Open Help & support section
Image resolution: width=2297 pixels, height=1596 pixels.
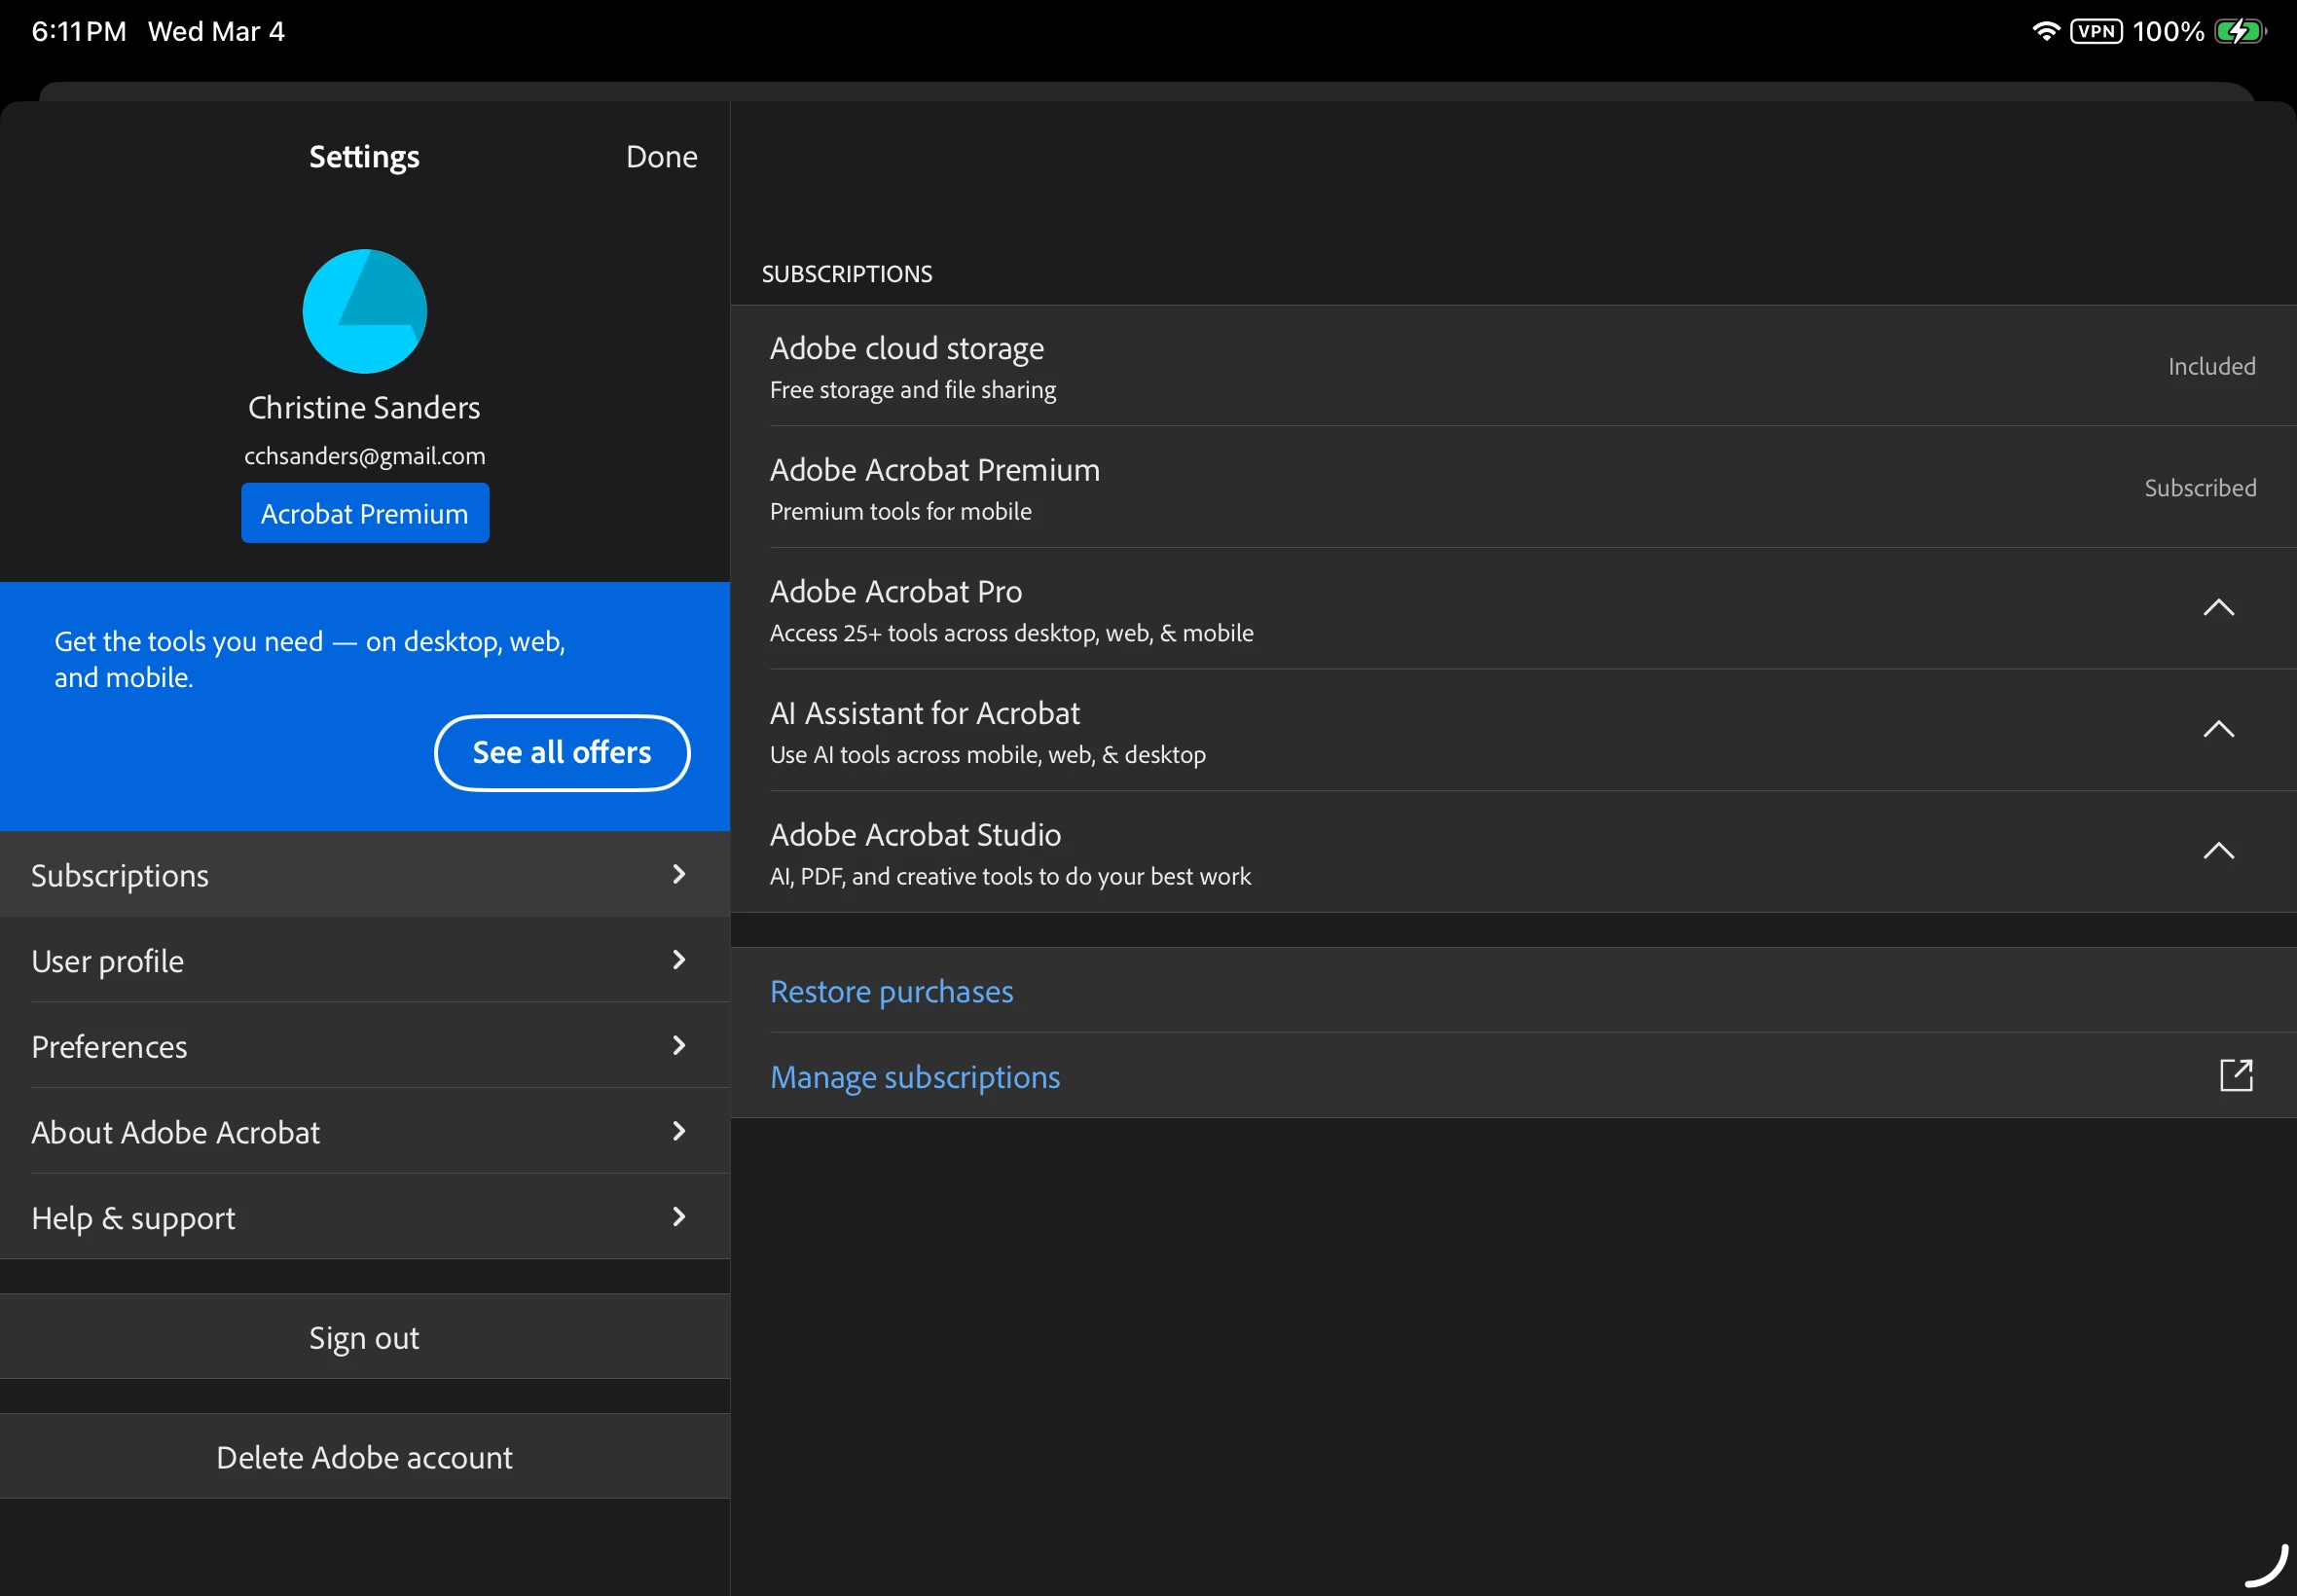pyautogui.click(x=364, y=1217)
